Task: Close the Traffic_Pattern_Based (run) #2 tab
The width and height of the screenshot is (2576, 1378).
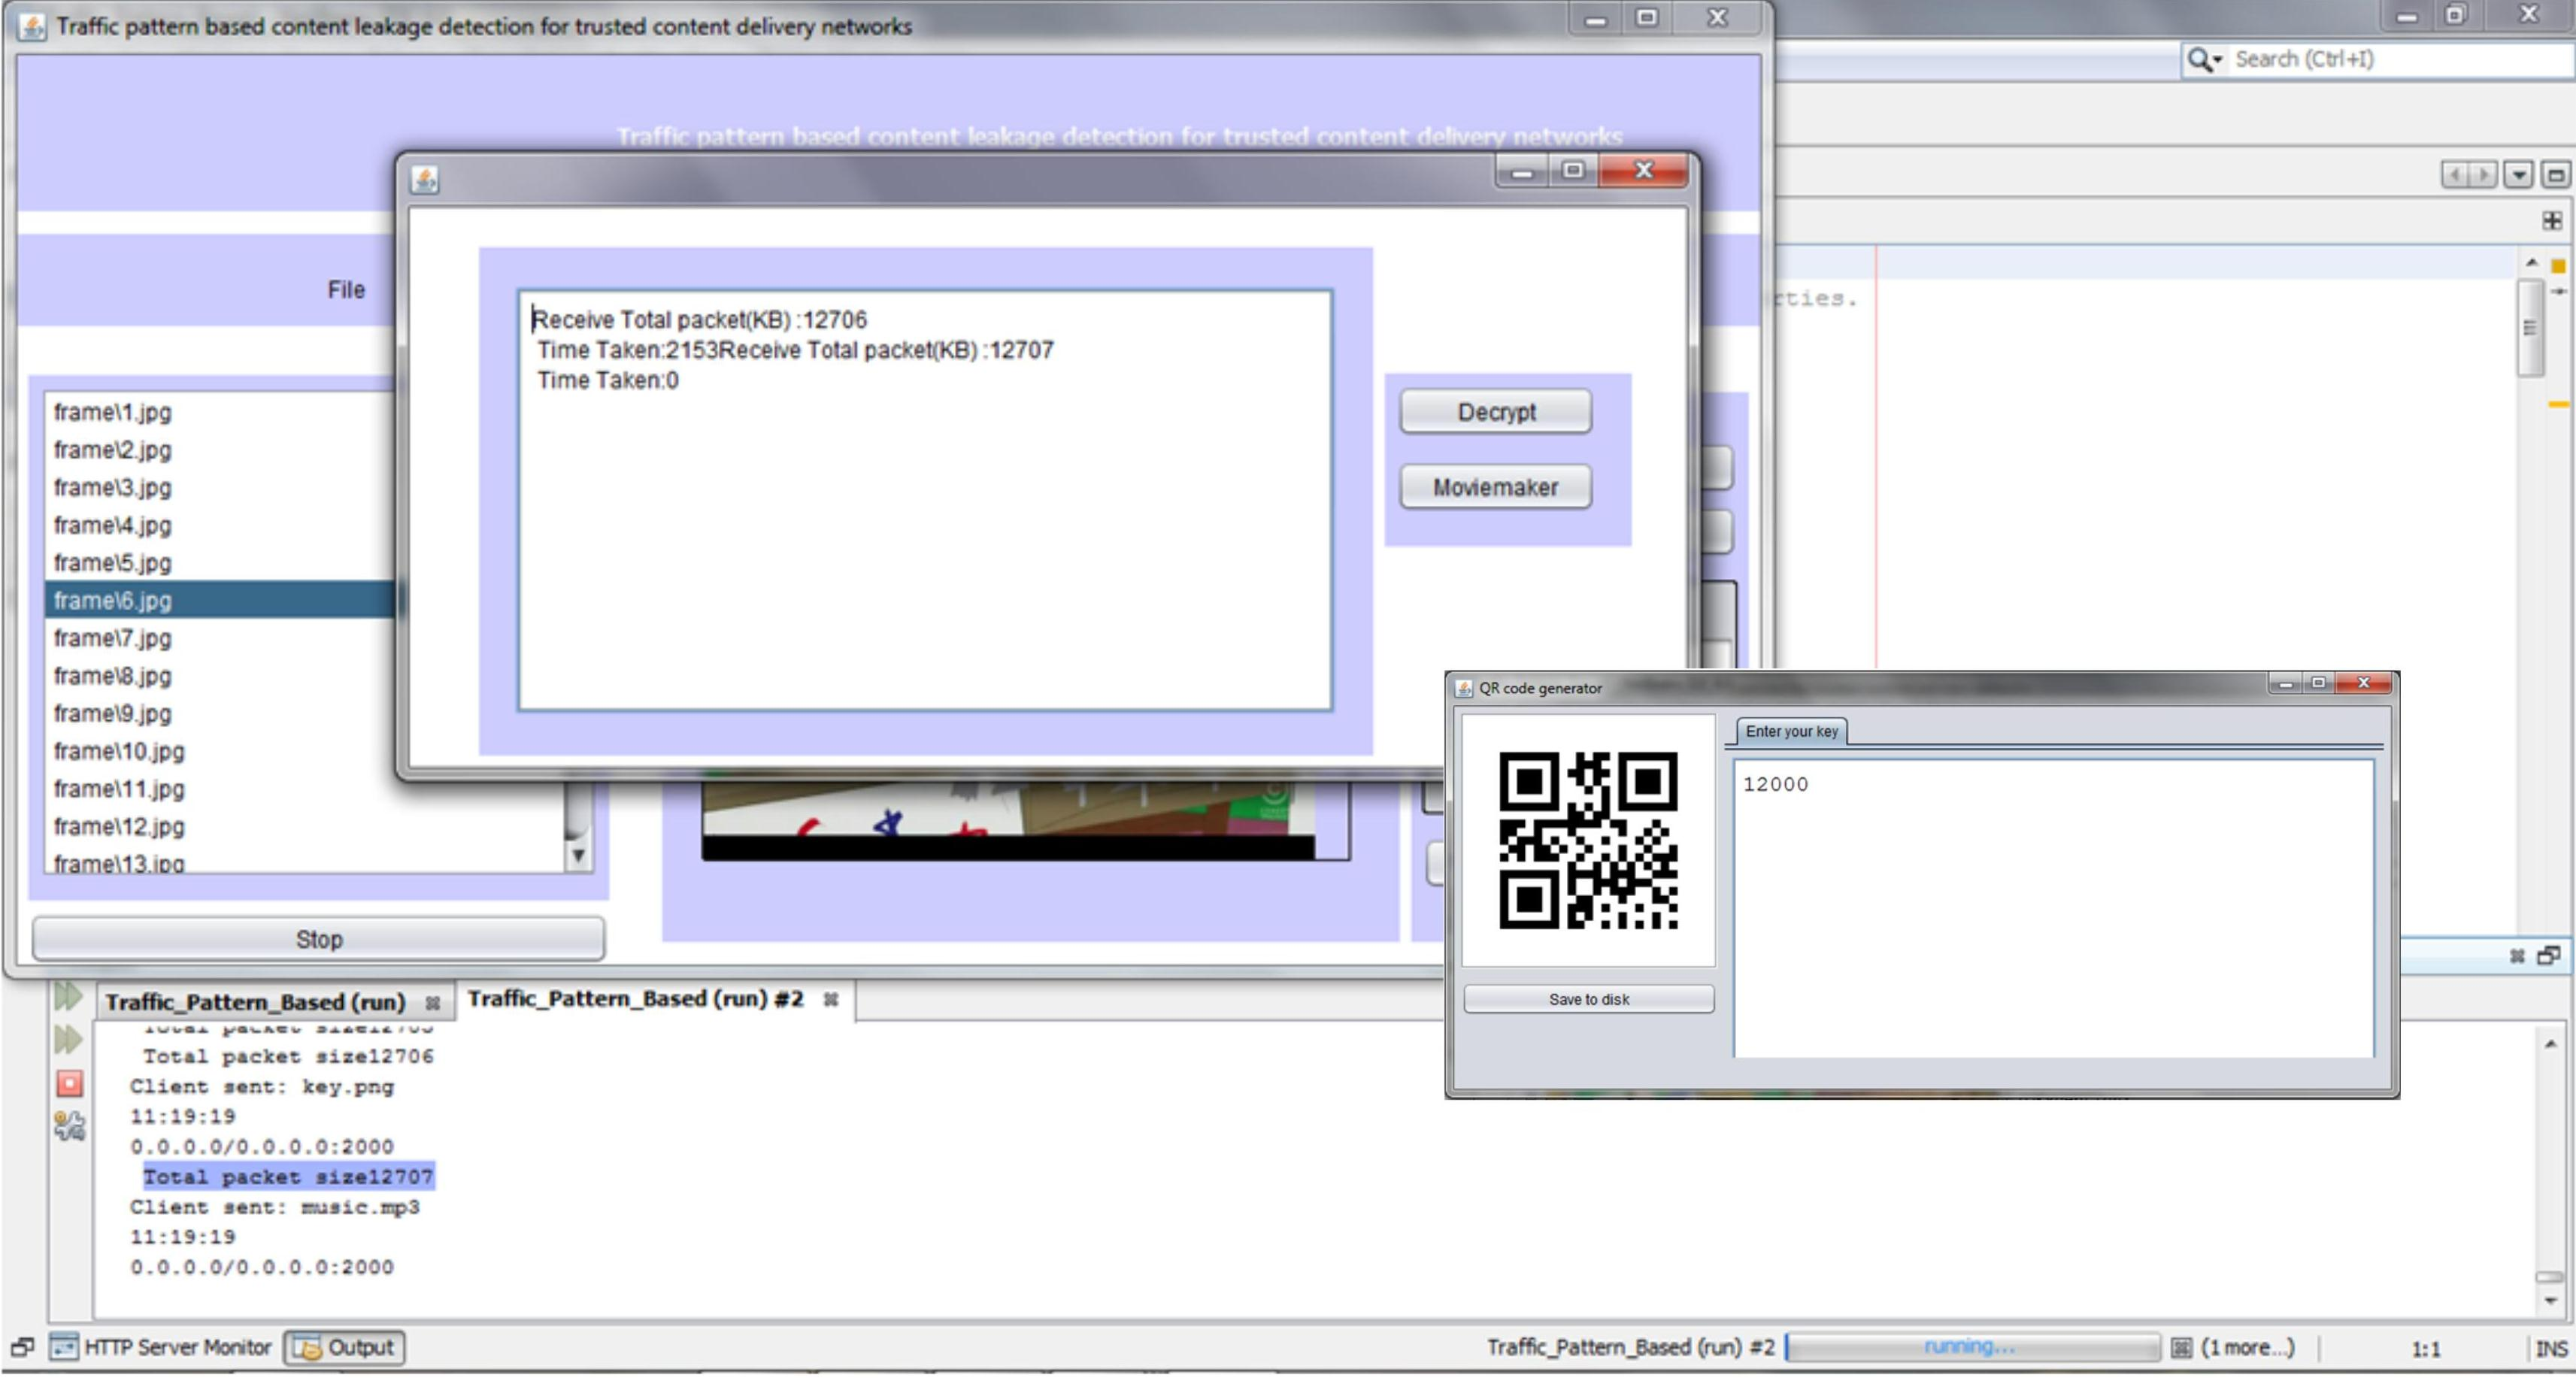Action: click(830, 999)
